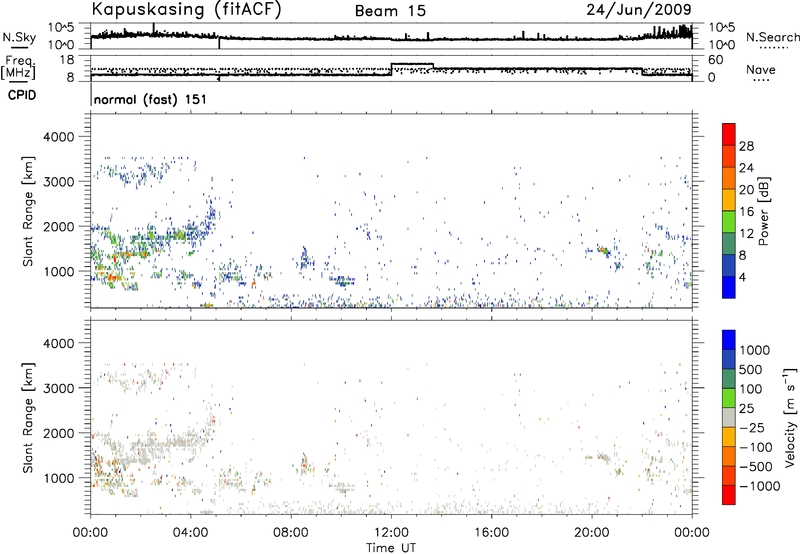The image size is (800, 554).
Task: Click the raised frequency step near 12:00
Action: pyautogui.click(x=412, y=64)
